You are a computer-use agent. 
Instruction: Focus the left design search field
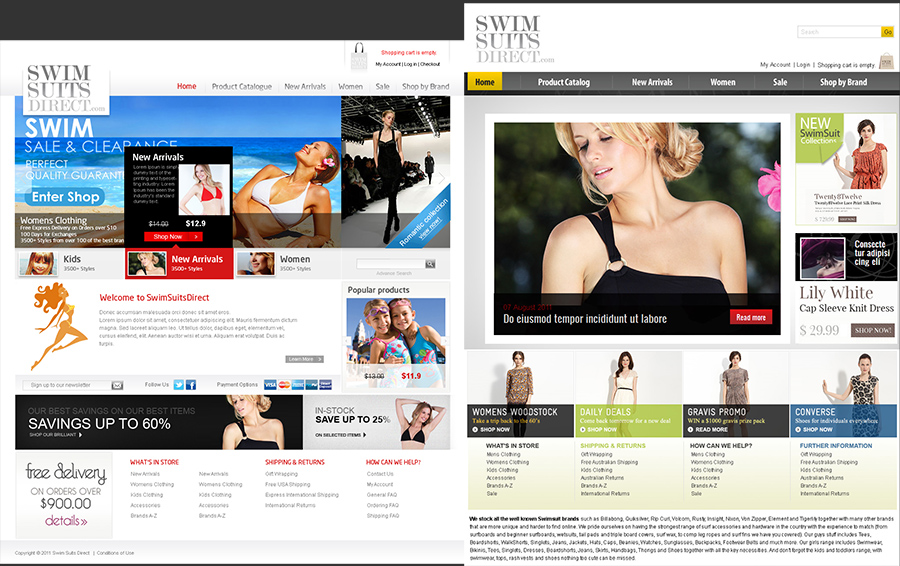click(391, 264)
